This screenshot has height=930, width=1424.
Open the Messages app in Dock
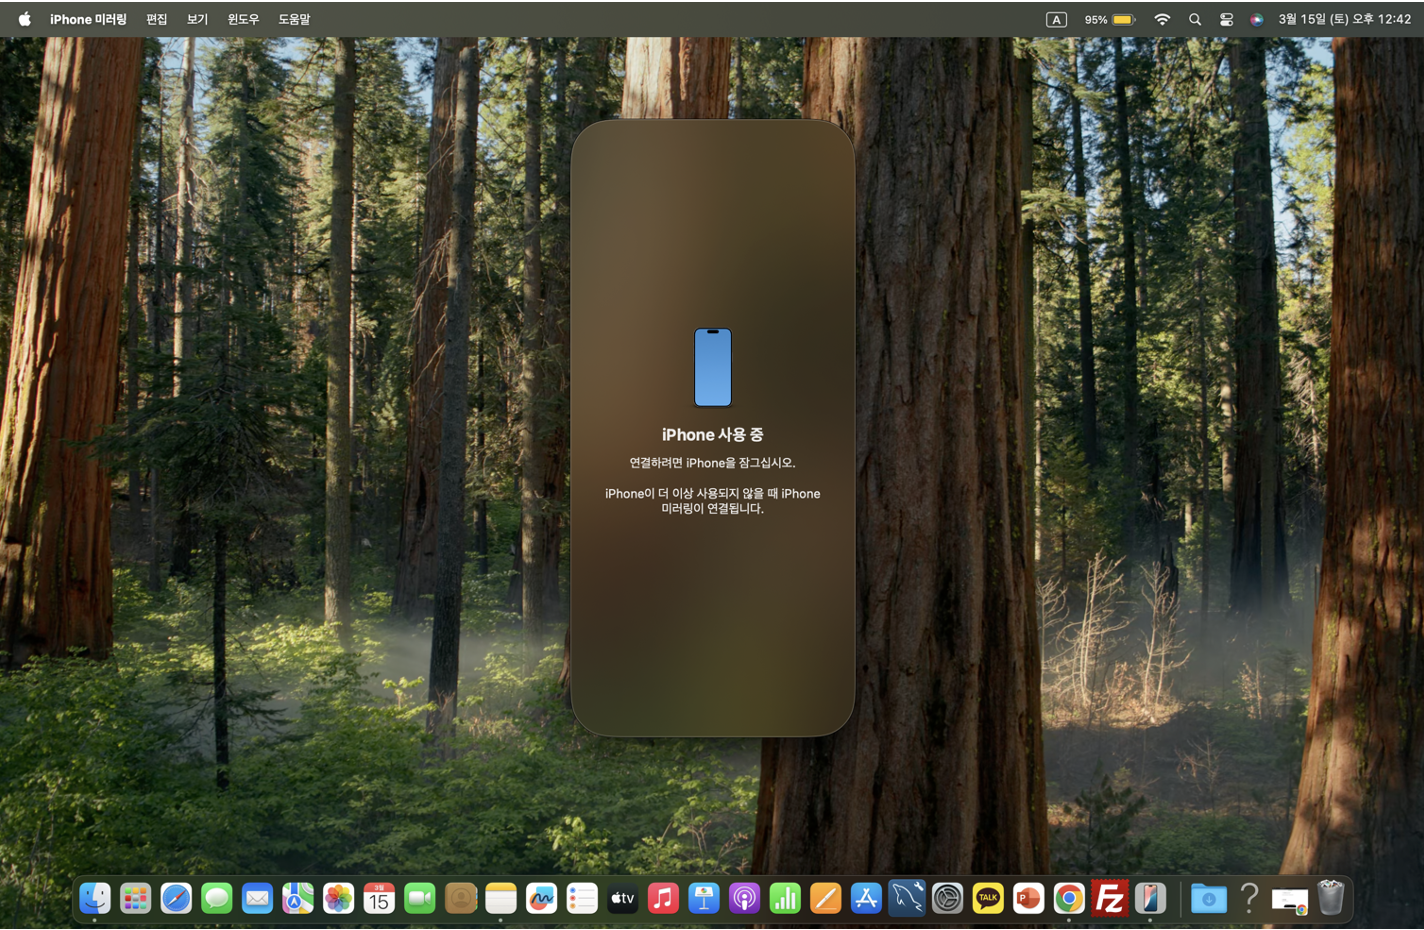coord(217,898)
